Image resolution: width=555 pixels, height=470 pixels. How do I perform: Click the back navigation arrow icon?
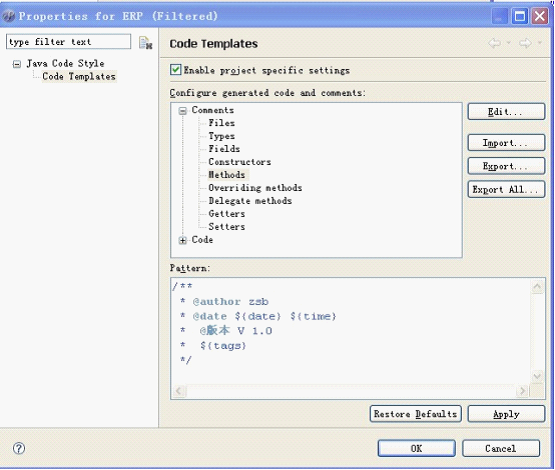tap(494, 43)
